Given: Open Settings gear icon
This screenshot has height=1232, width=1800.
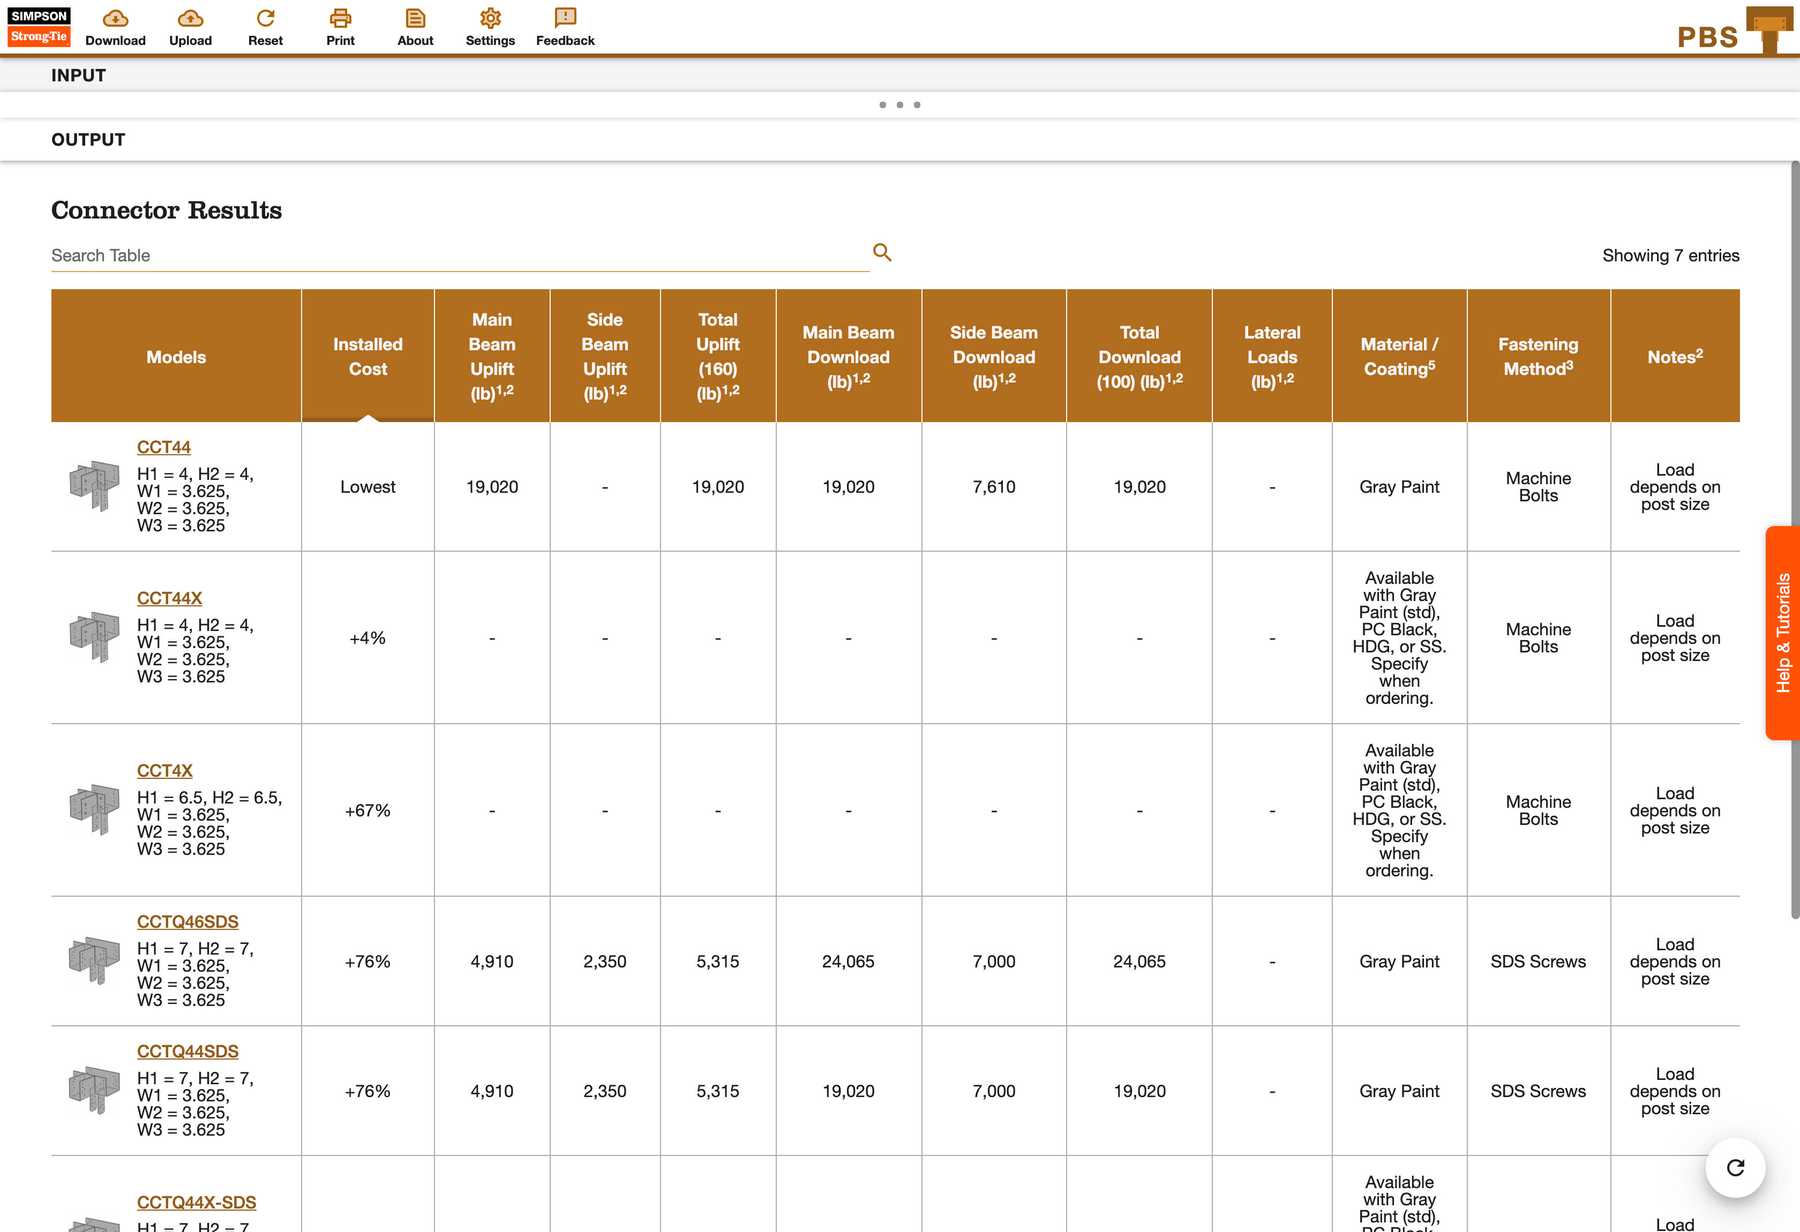Looking at the screenshot, I should 490,19.
